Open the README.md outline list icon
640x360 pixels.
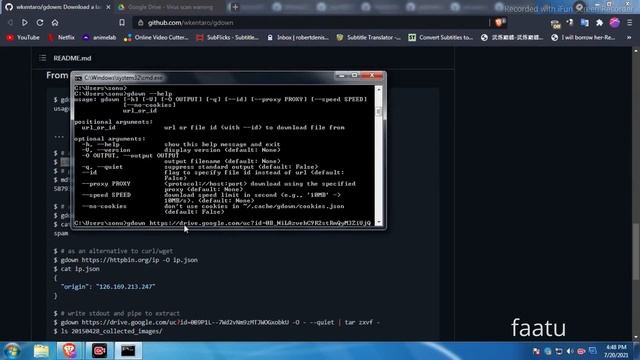click(42, 58)
